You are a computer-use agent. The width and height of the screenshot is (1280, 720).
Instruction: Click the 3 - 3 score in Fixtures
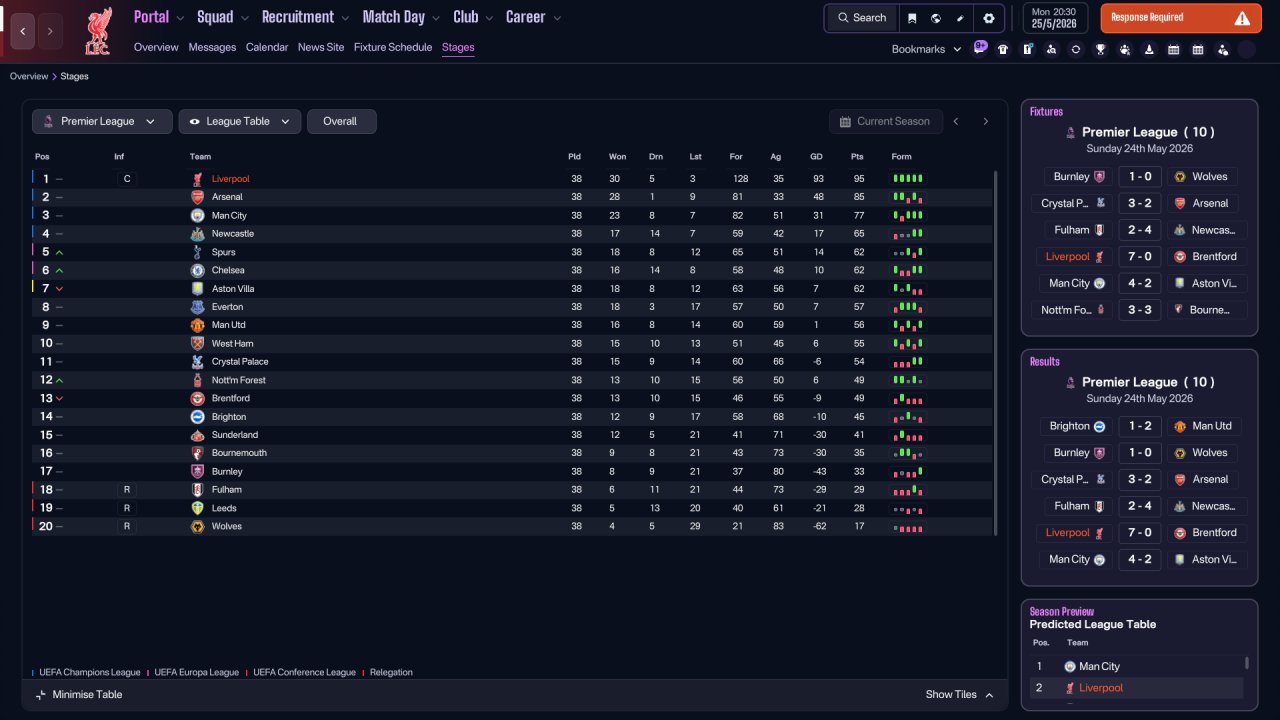tap(1140, 310)
